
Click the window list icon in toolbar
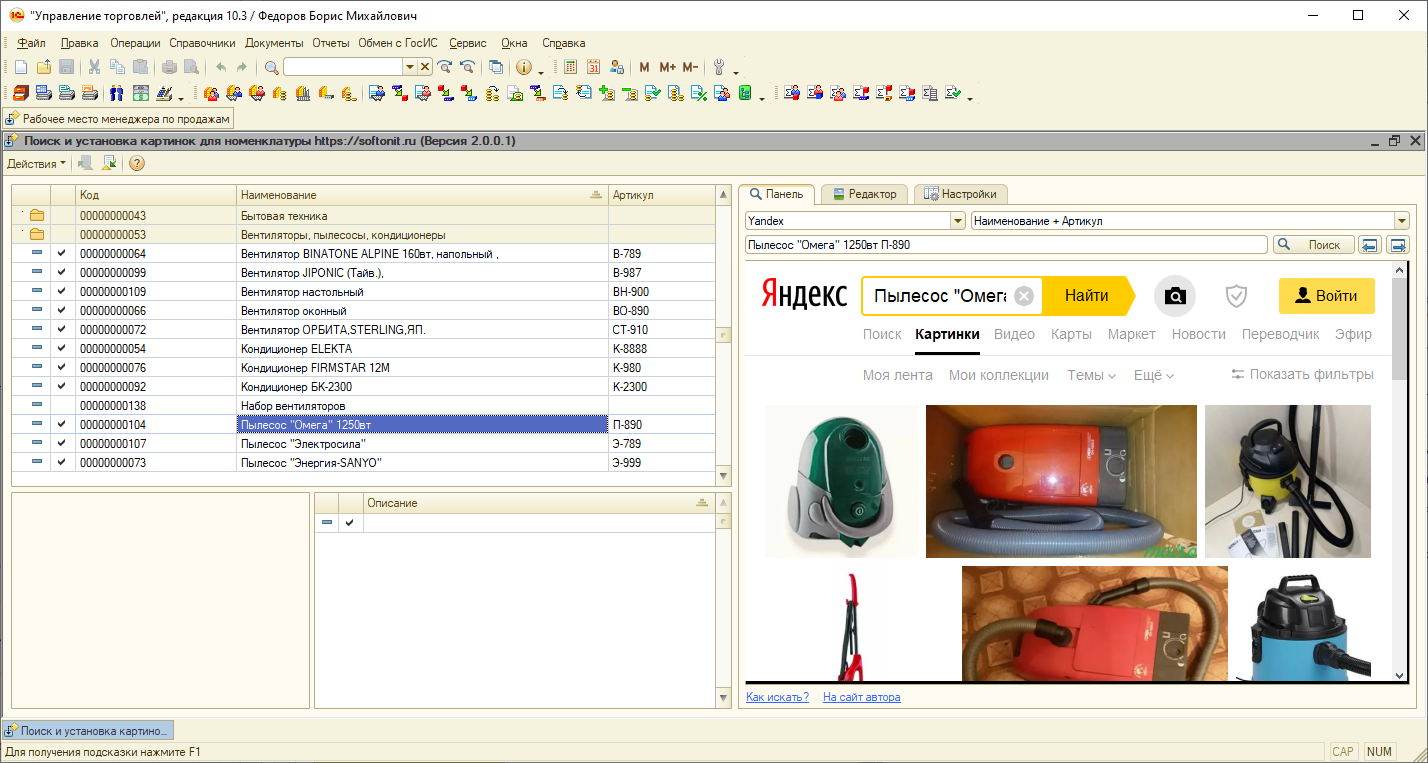pyautogui.click(x=496, y=67)
